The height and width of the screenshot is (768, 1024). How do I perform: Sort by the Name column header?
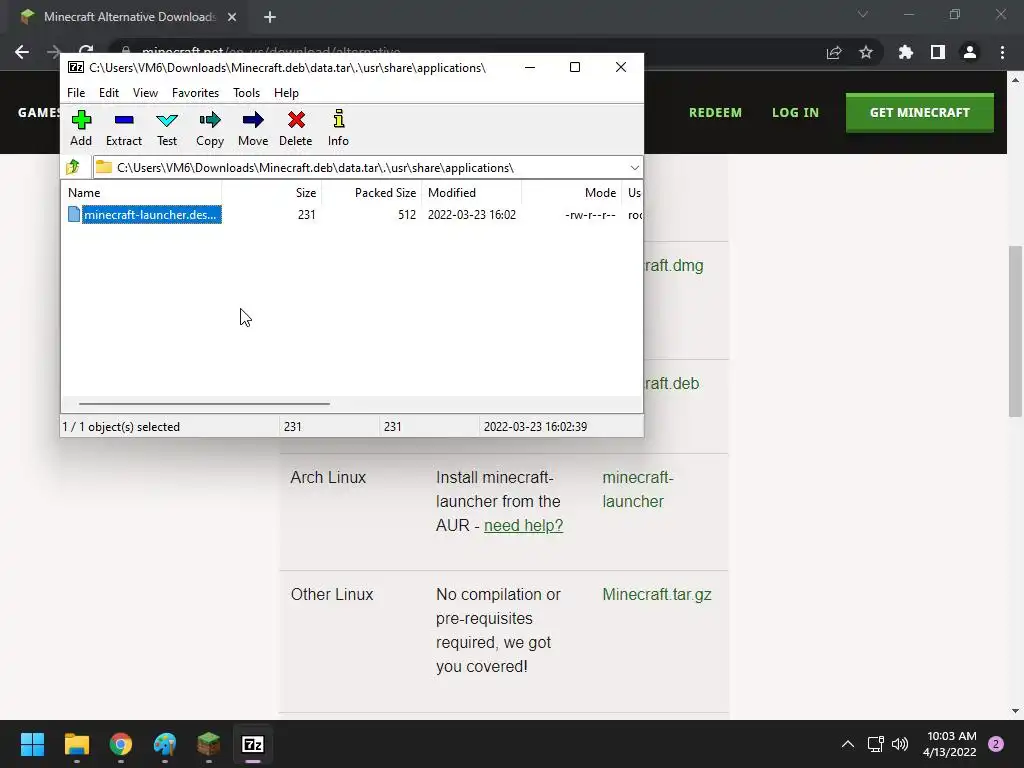pos(142,193)
